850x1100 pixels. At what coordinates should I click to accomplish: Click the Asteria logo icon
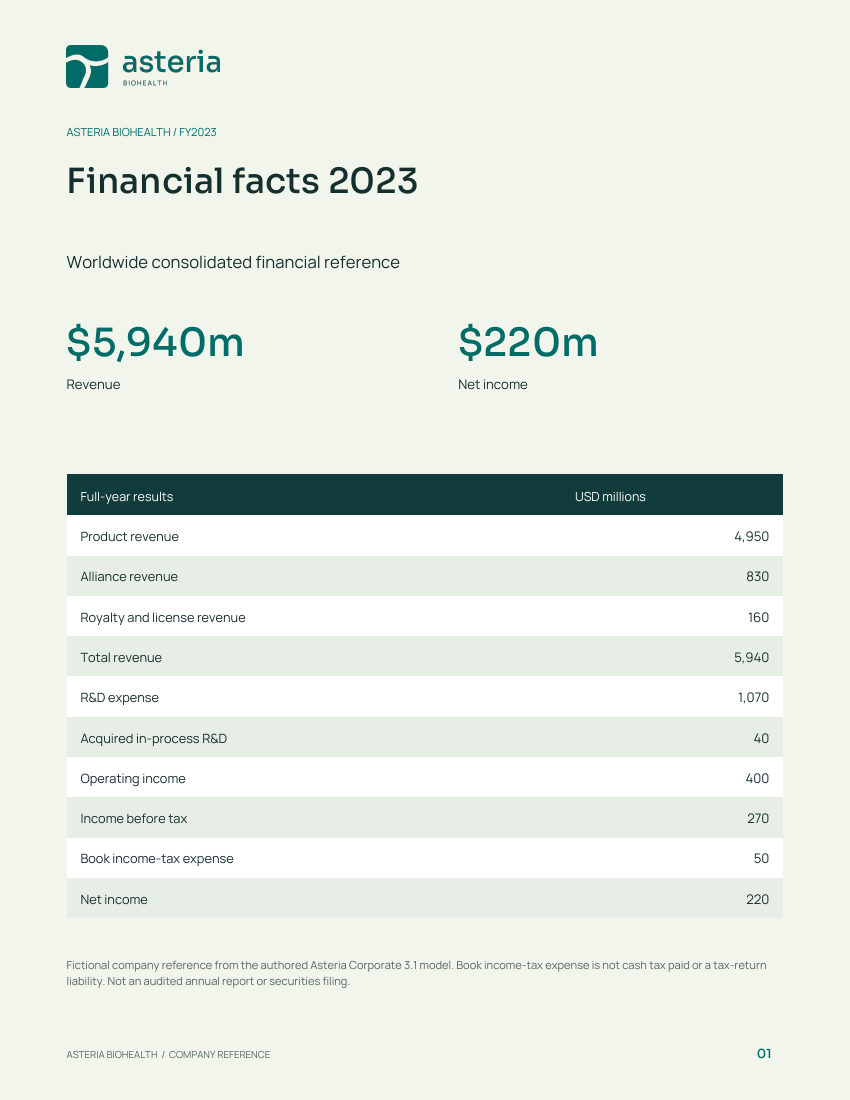87,67
